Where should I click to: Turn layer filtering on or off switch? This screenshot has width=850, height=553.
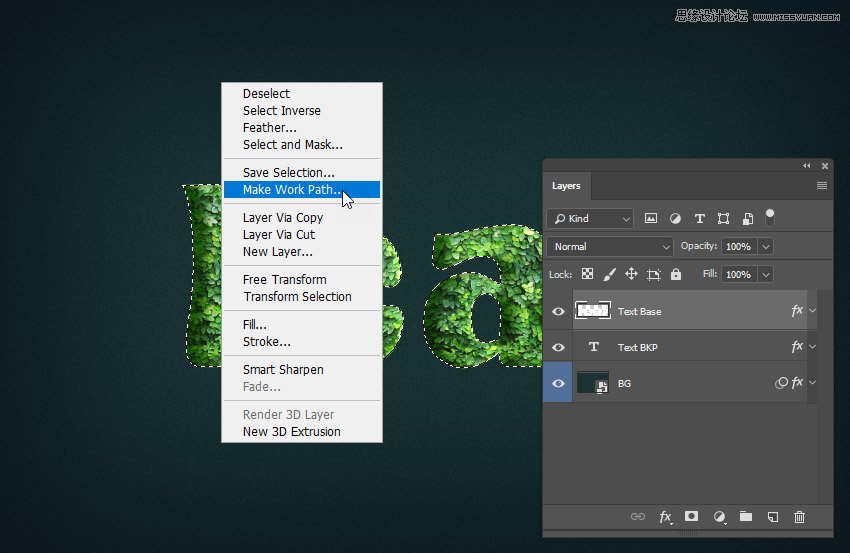pyautogui.click(x=770, y=216)
